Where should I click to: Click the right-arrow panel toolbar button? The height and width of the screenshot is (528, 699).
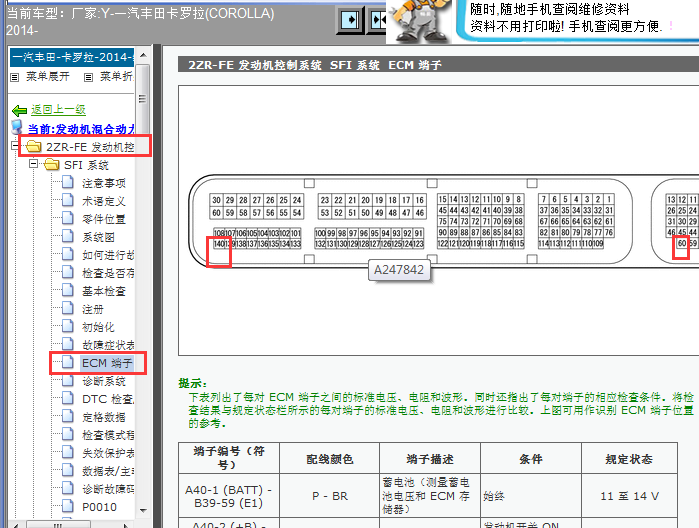click(x=350, y=20)
